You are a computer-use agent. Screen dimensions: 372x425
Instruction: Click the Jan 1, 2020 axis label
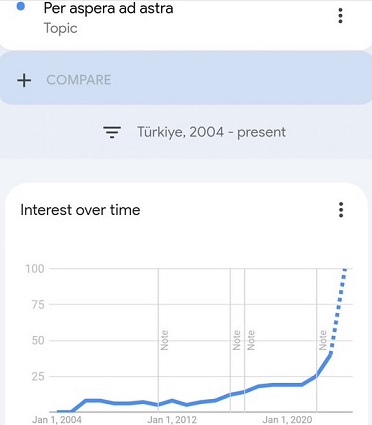[x=287, y=420]
